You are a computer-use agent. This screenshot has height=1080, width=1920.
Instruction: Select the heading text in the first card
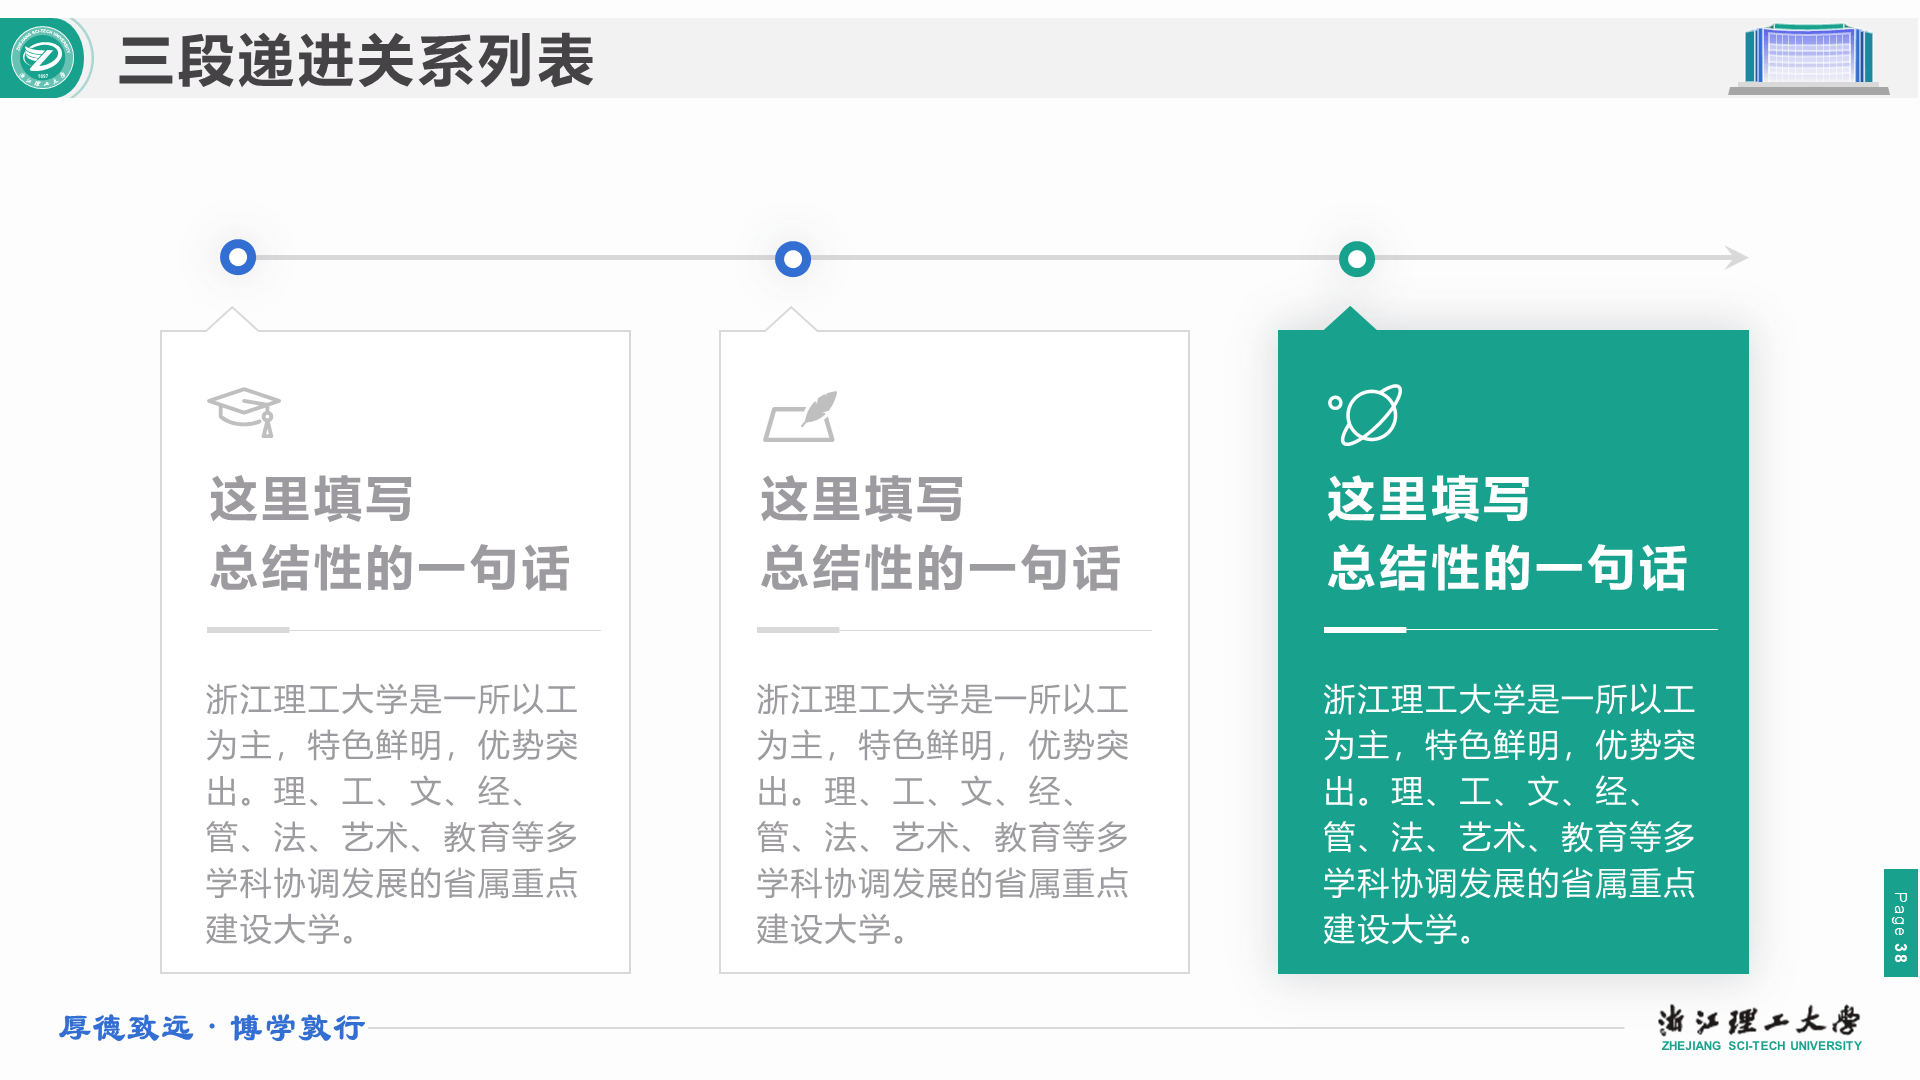click(x=390, y=534)
